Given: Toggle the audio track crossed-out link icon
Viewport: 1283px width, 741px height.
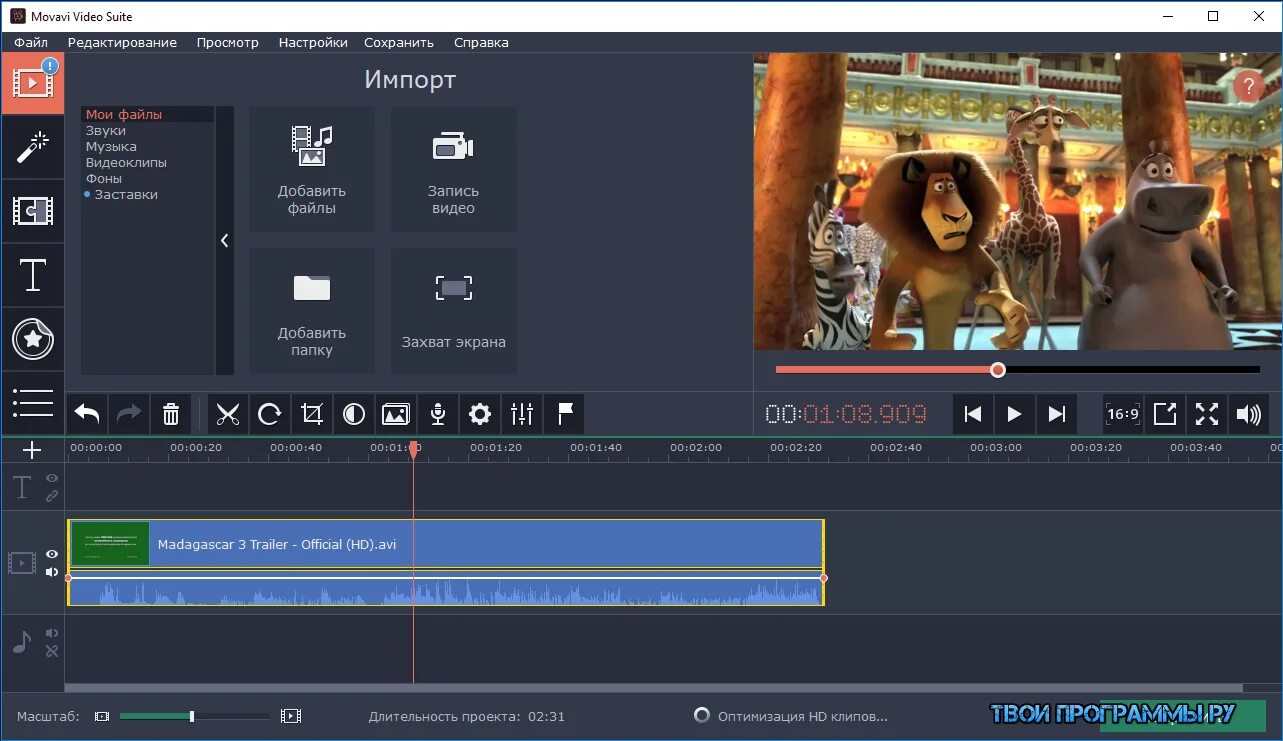Looking at the screenshot, I should pos(52,651).
